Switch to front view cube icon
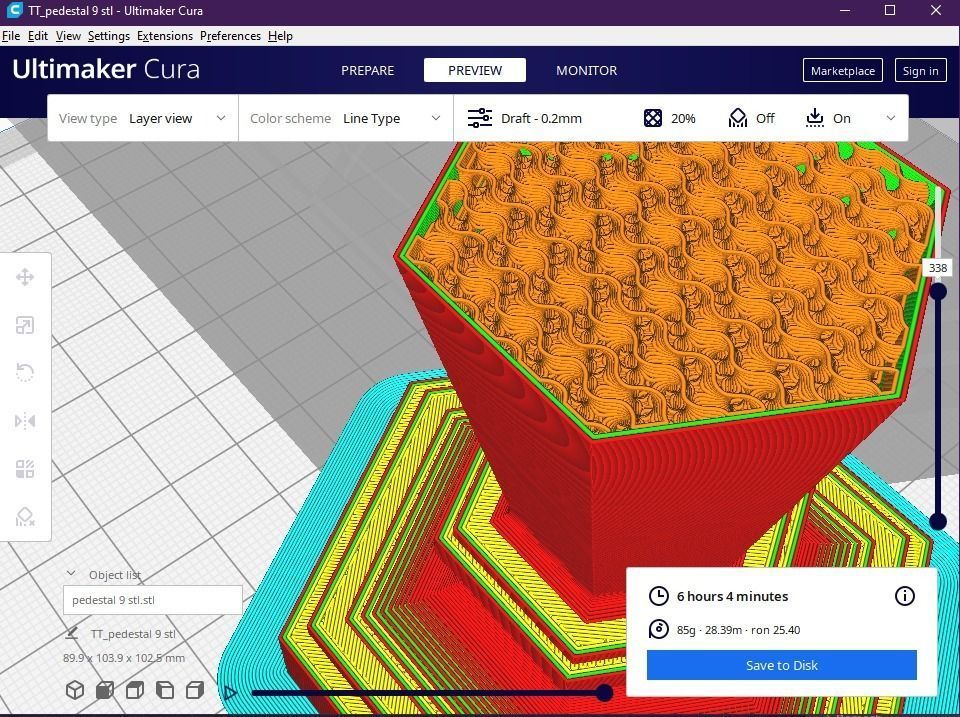This screenshot has height=717, width=960. point(105,690)
